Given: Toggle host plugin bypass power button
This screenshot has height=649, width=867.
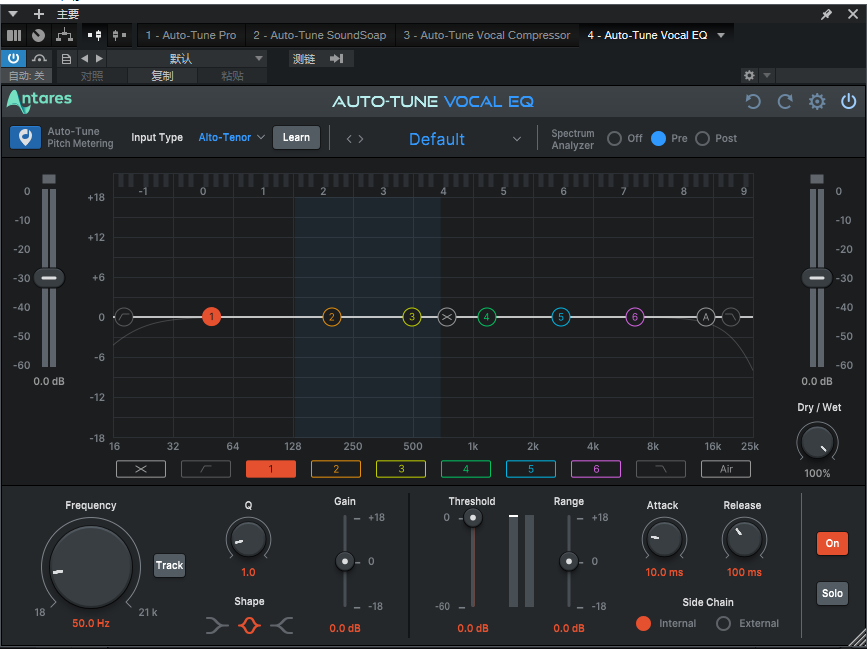Looking at the screenshot, I should (13, 58).
